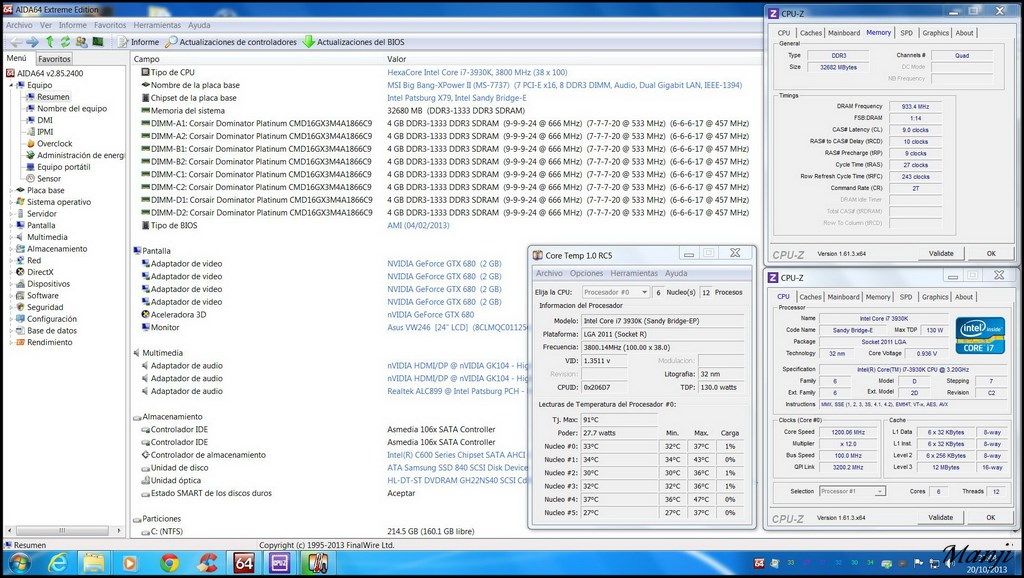Expand the Almacenamiento tree node in the sidebar
The image size is (1024, 578).
[x=11, y=249]
